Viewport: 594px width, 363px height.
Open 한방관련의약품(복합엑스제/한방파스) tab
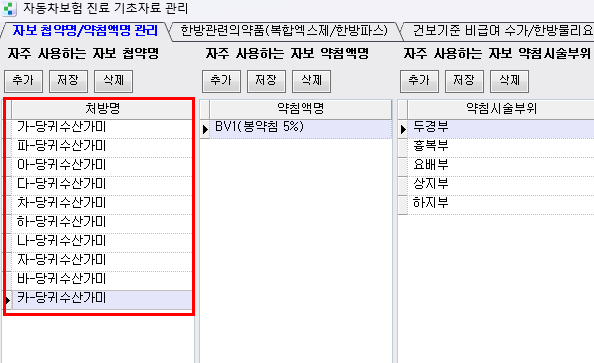coord(284,31)
